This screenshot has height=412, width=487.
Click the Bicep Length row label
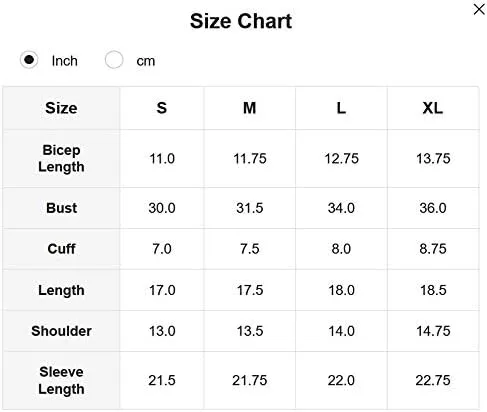tap(61, 158)
